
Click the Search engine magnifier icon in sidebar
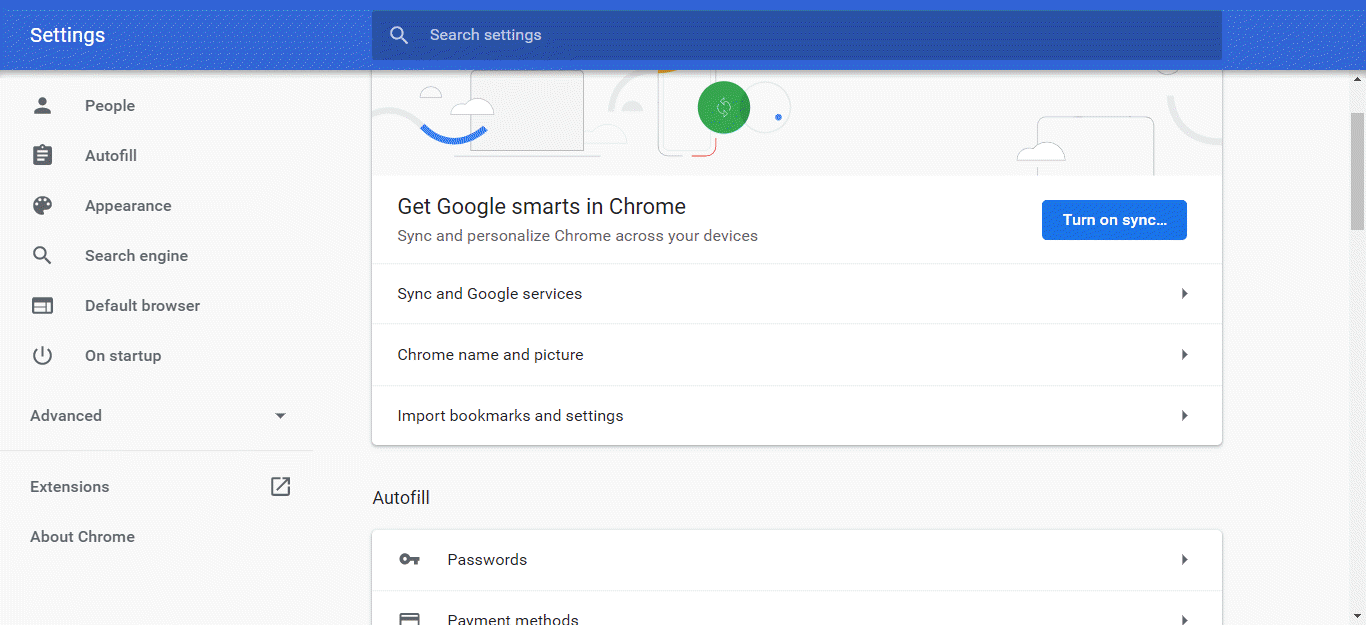[x=42, y=255]
